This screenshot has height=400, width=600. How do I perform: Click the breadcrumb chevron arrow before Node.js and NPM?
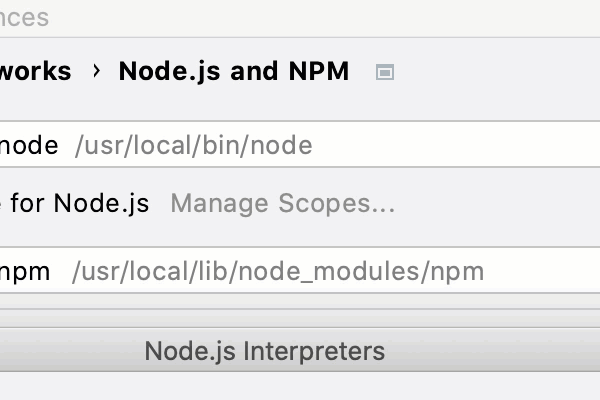(96, 72)
